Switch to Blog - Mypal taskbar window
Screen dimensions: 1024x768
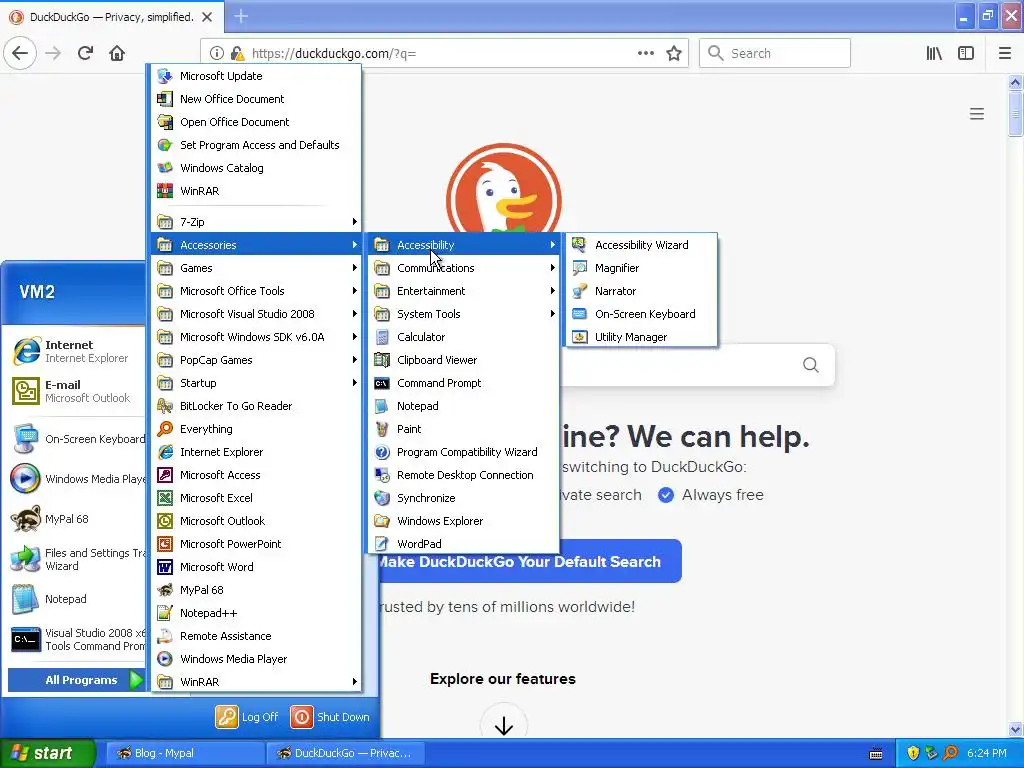tap(184, 753)
